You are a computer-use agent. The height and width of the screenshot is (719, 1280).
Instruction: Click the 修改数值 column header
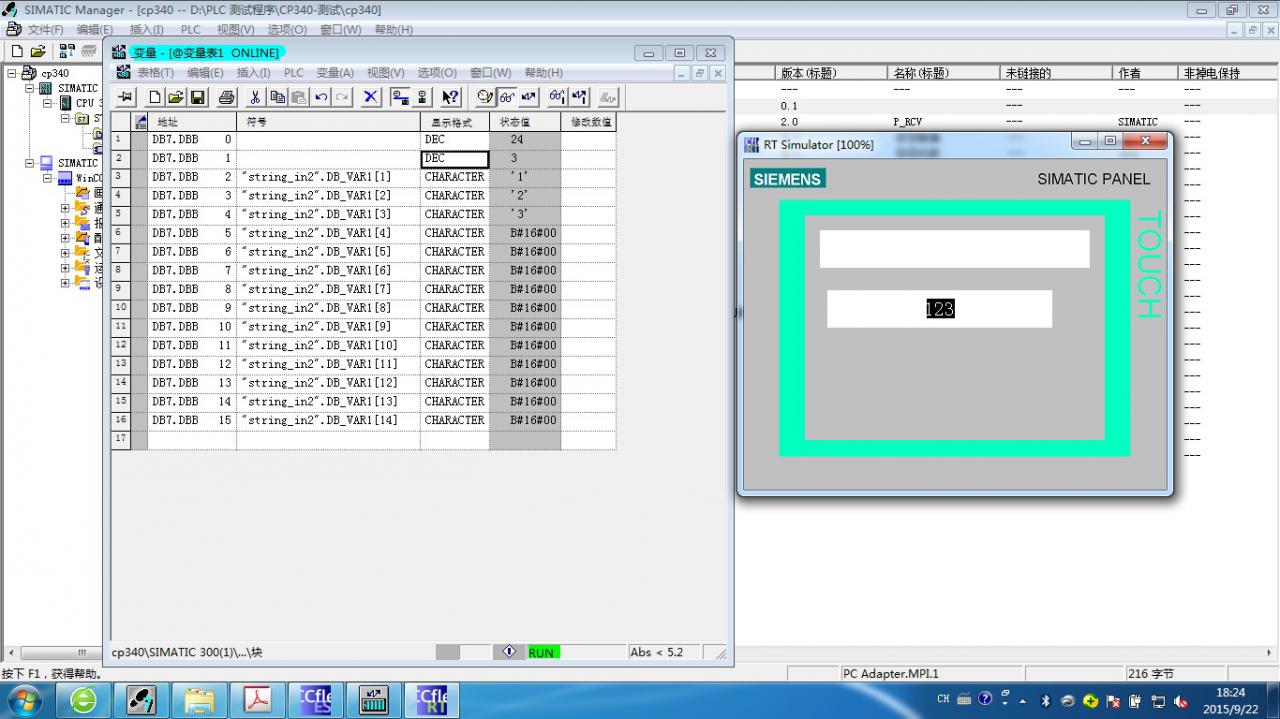point(588,122)
